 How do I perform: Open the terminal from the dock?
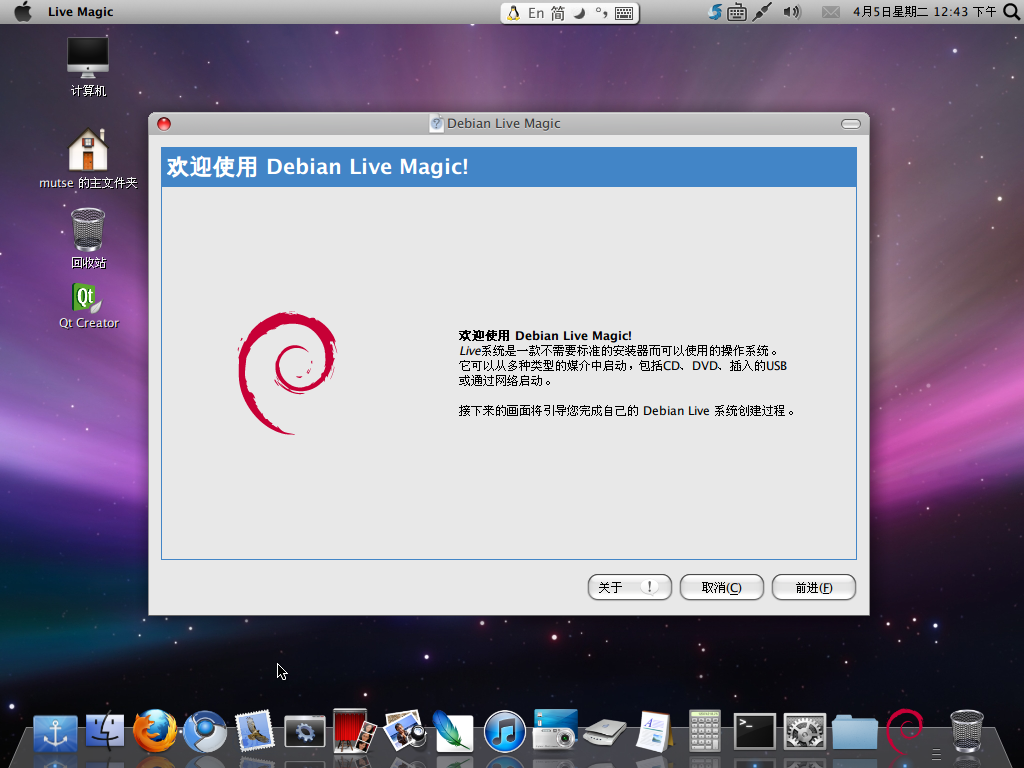[755, 731]
